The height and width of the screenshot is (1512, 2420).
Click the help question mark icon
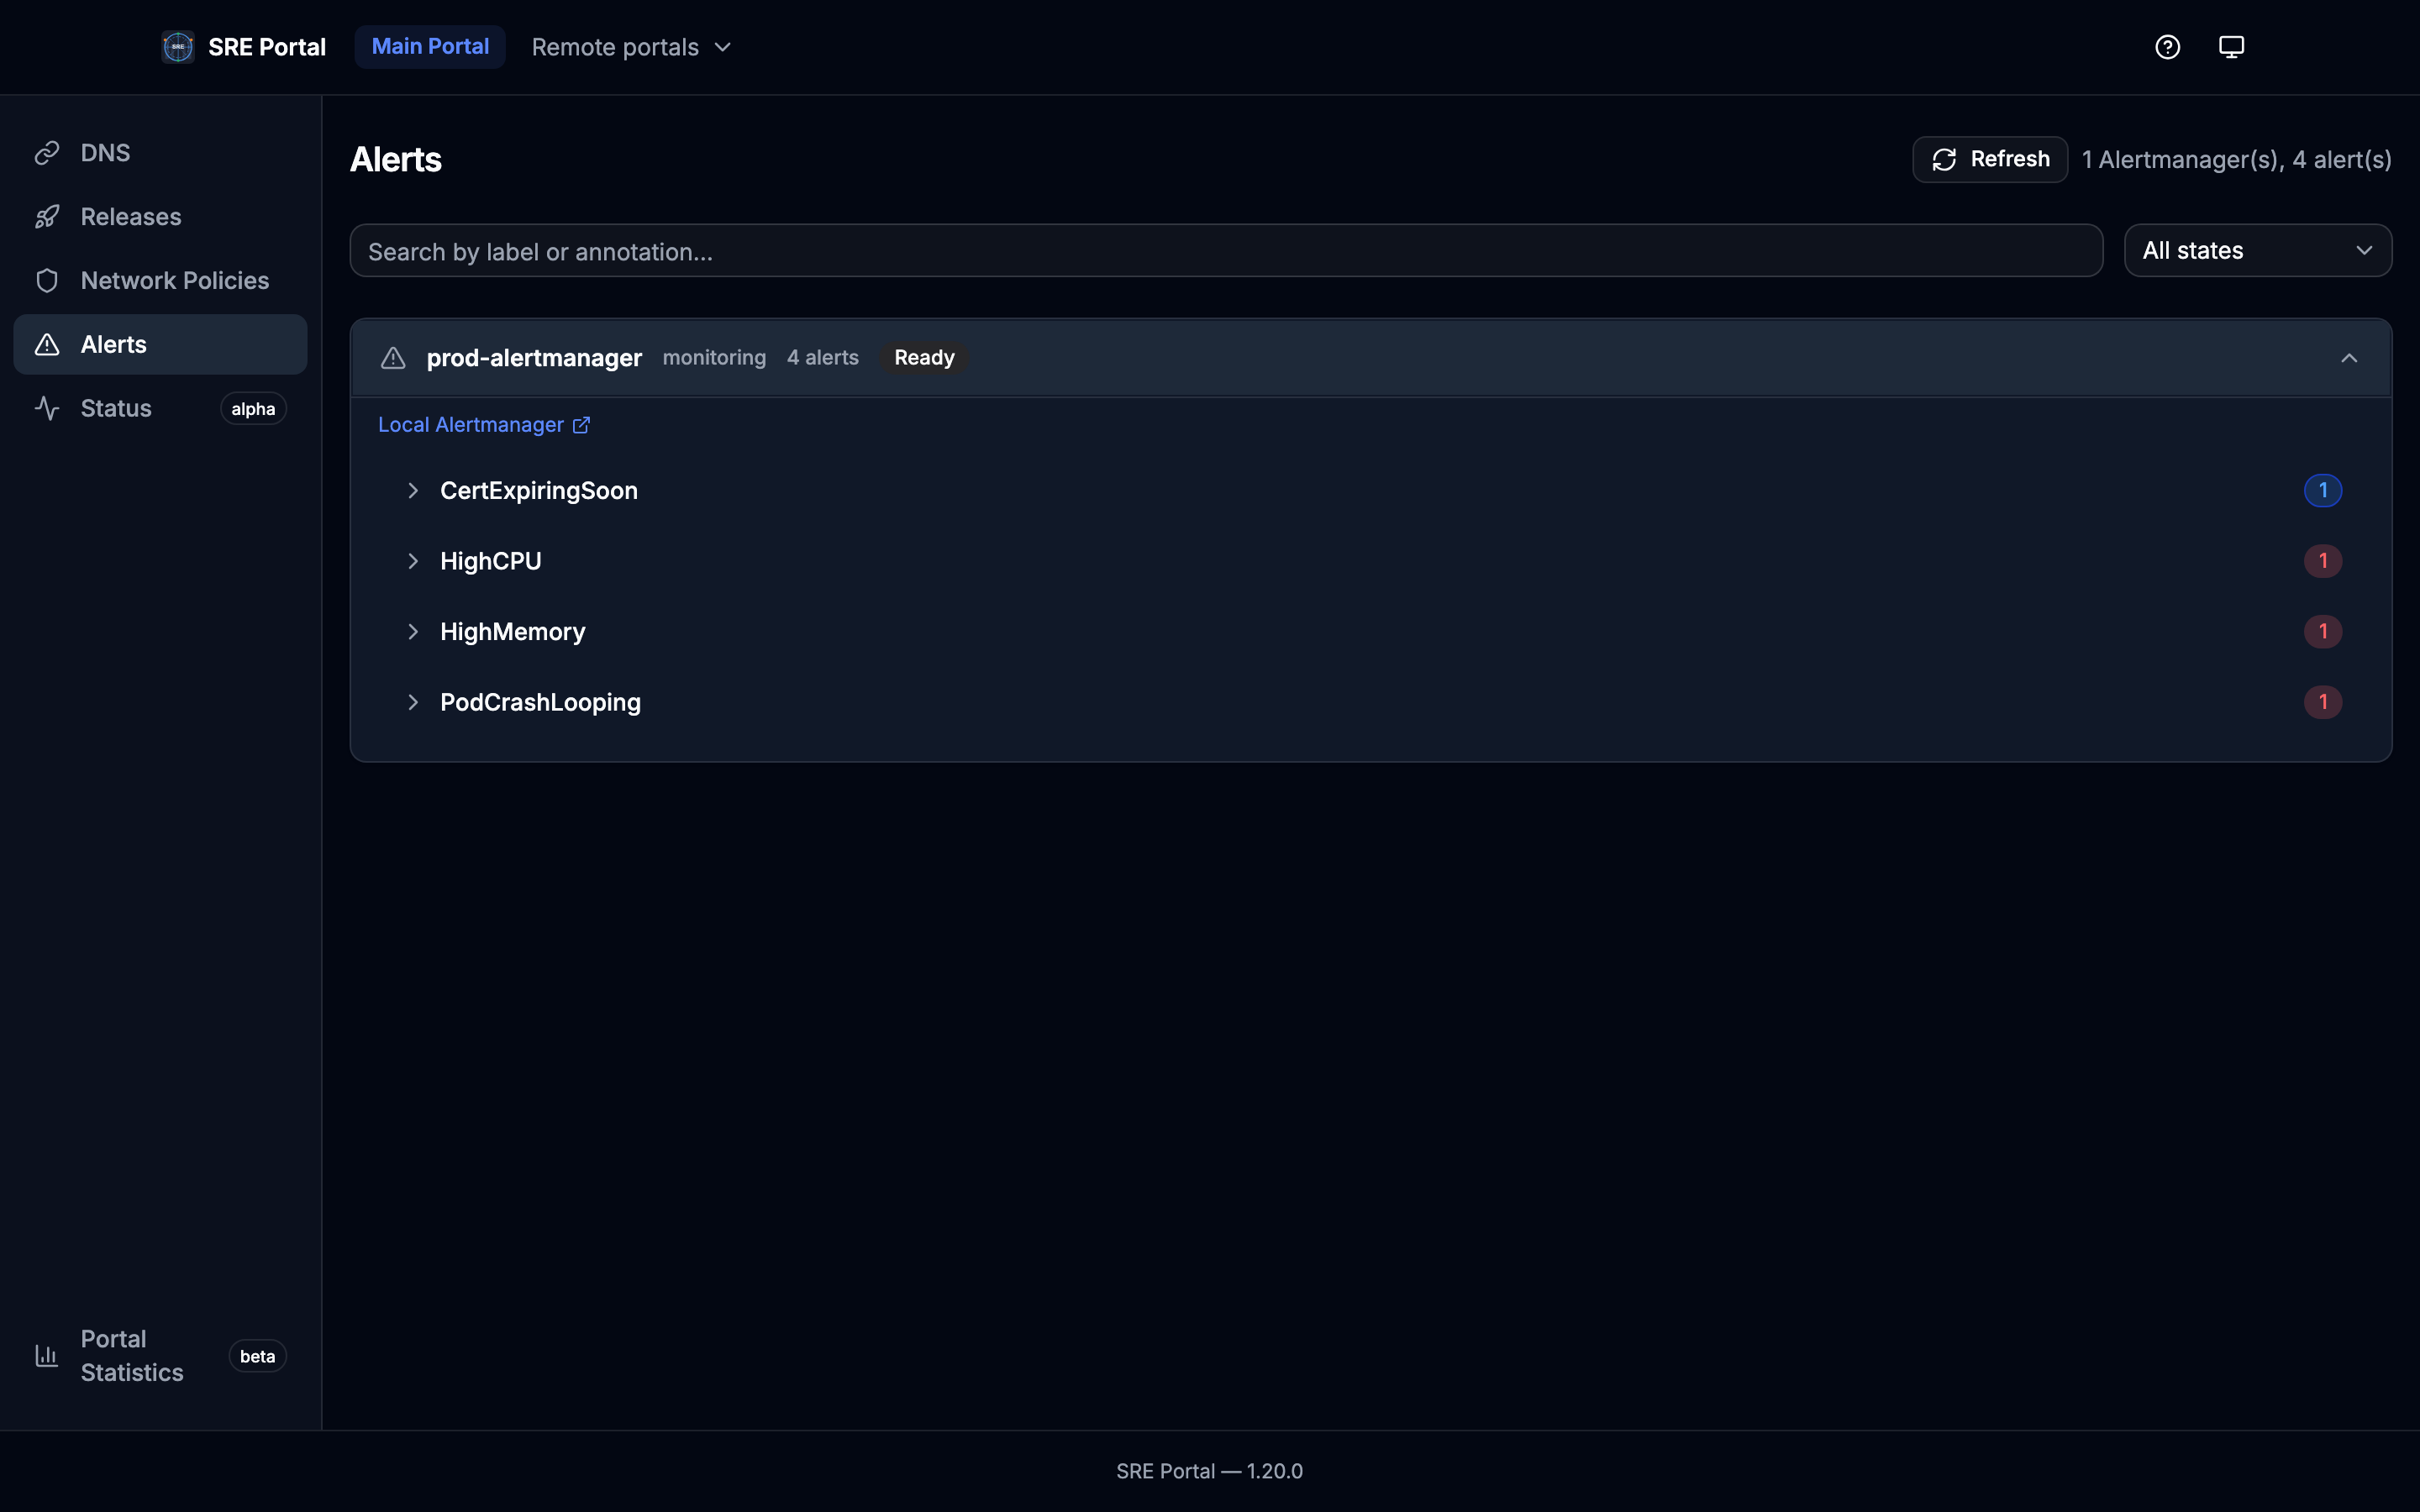point(2167,47)
